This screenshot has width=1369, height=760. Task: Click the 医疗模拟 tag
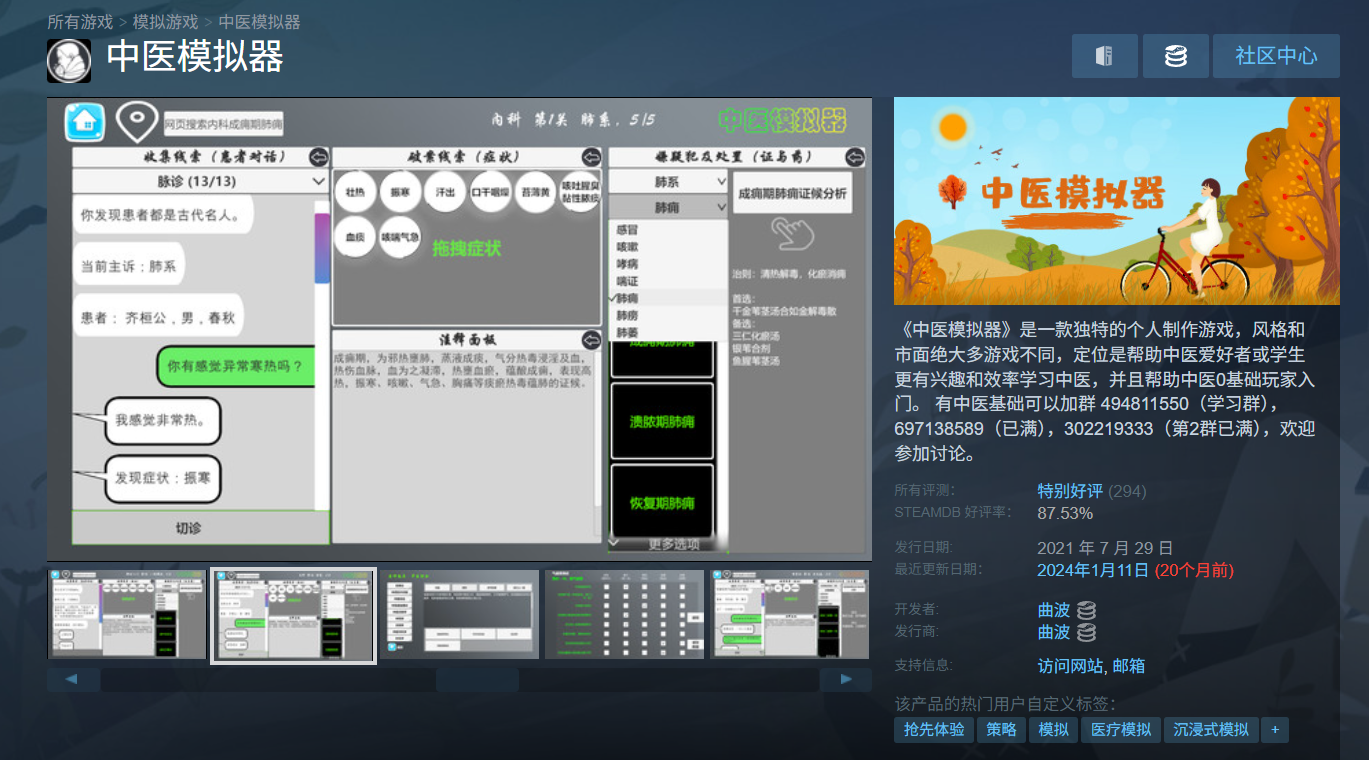tap(1121, 730)
